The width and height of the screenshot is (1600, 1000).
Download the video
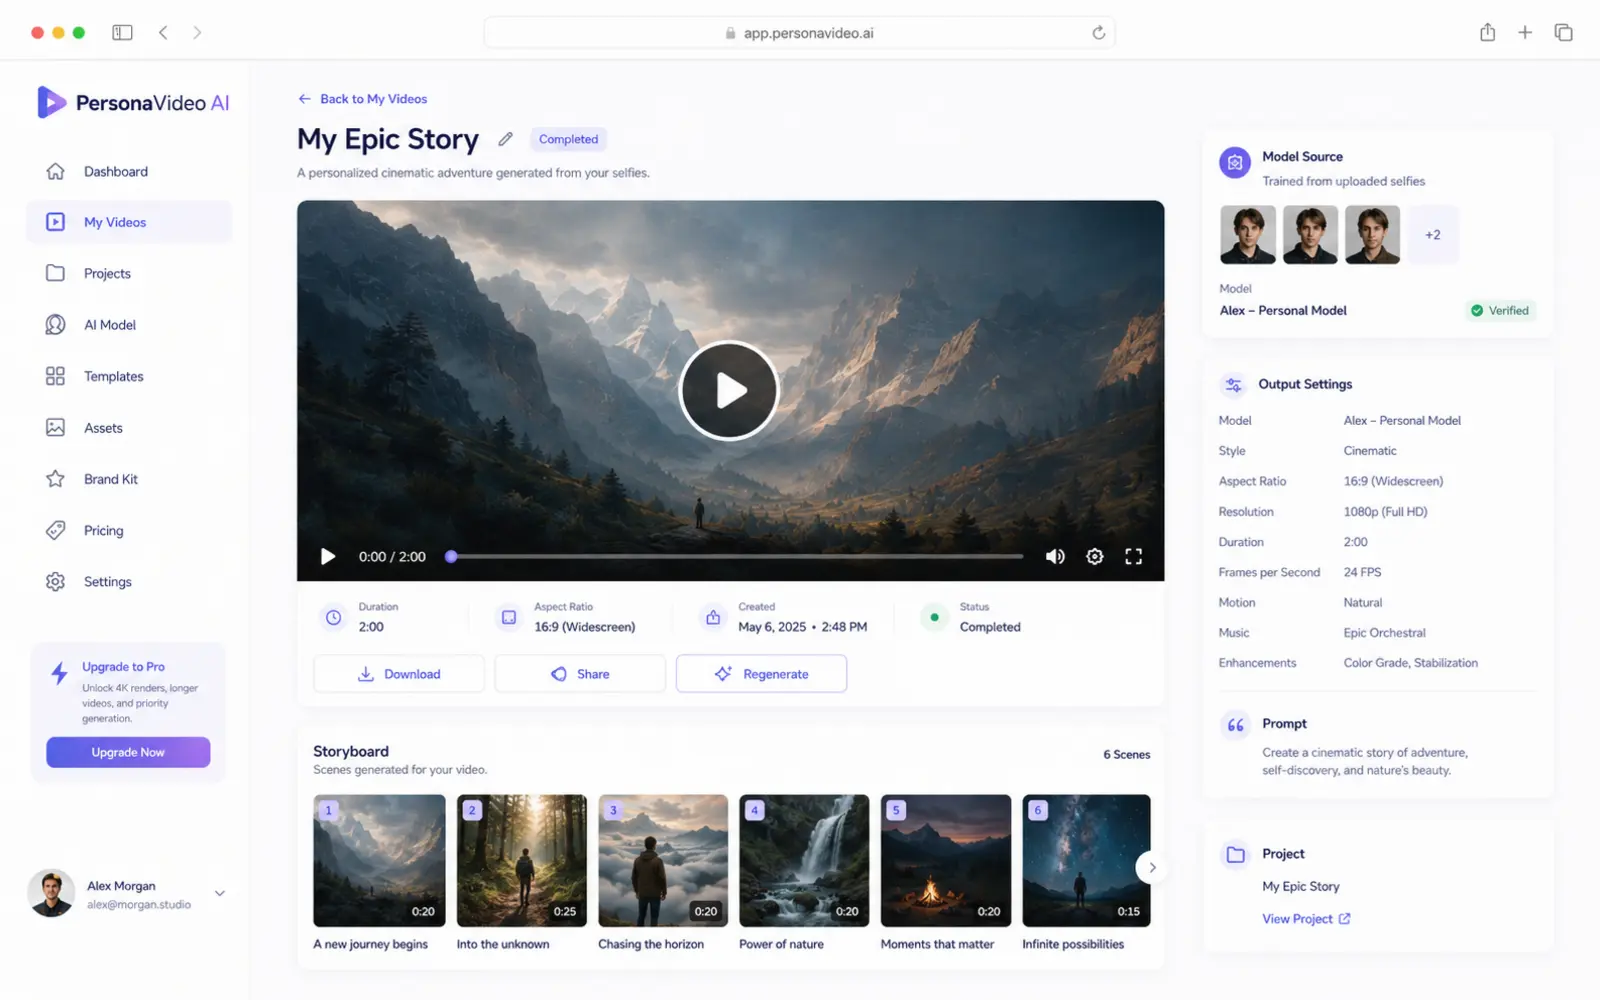click(399, 674)
